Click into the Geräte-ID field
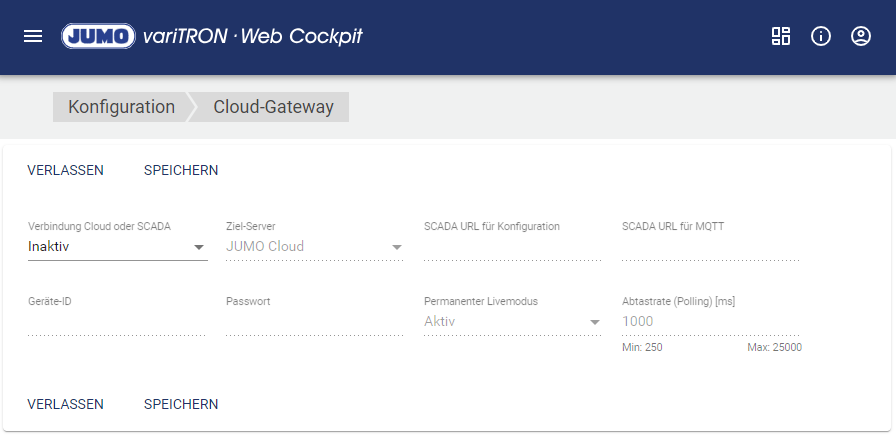Image resolution: width=896 pixels, height=436 pixels. click(117, 322)
